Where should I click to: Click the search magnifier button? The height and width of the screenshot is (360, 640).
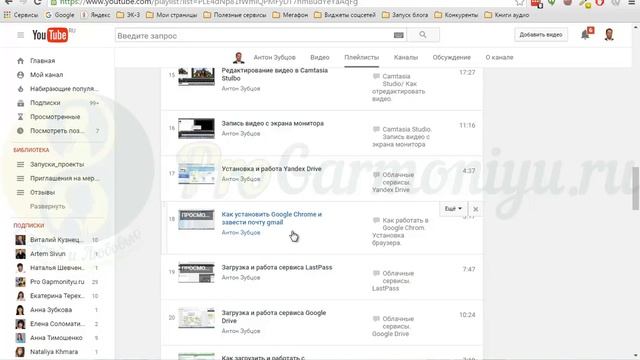[423, 35]
